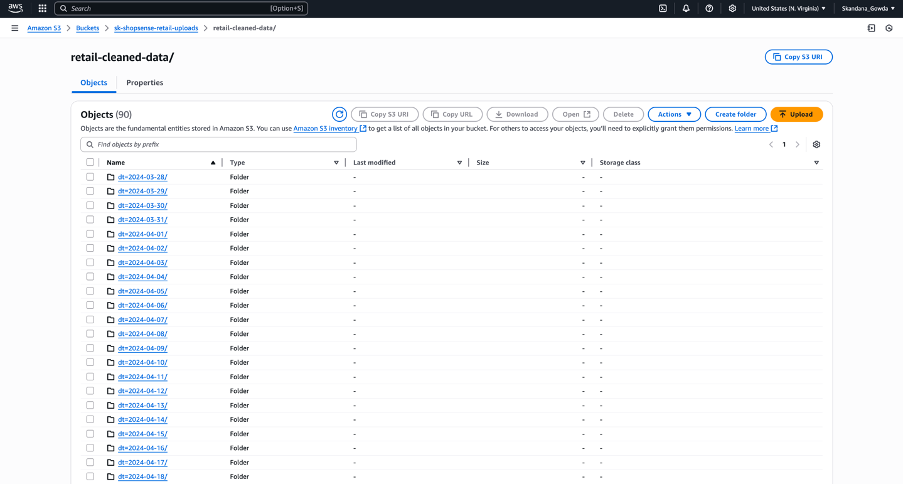
Task: Open the dt=2024-04-02/ folder
Action: (142, 248)
